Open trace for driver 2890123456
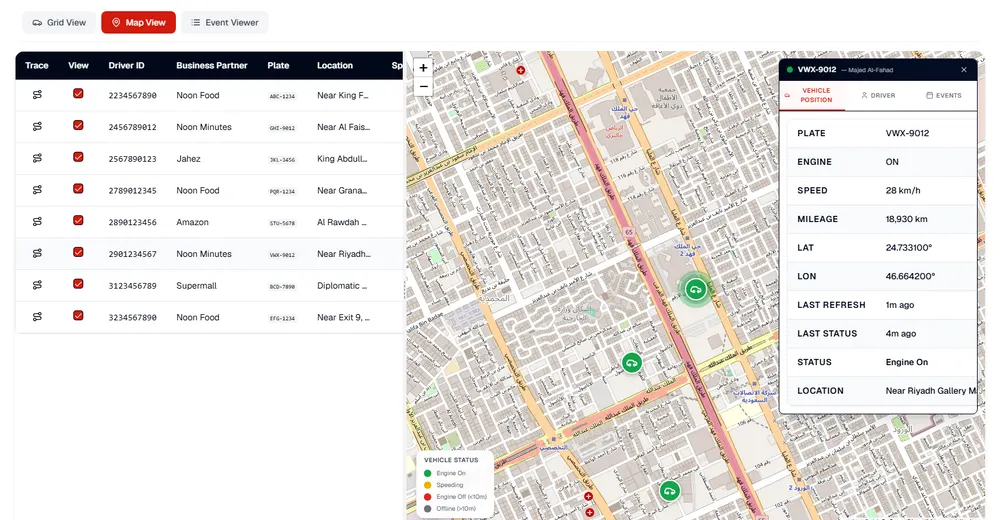Screen dimensions: 1000x520 [x=37, y=221]
